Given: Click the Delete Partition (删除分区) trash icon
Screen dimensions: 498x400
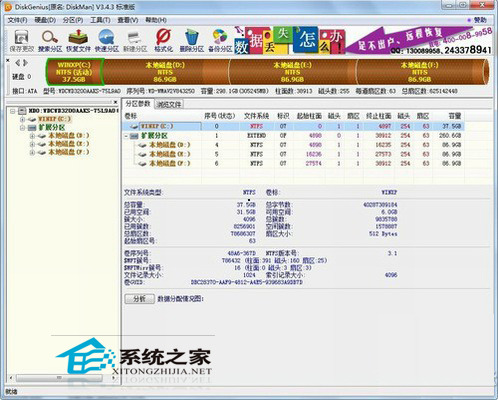Looking at the screenshot, I should (x=192, y=41).
